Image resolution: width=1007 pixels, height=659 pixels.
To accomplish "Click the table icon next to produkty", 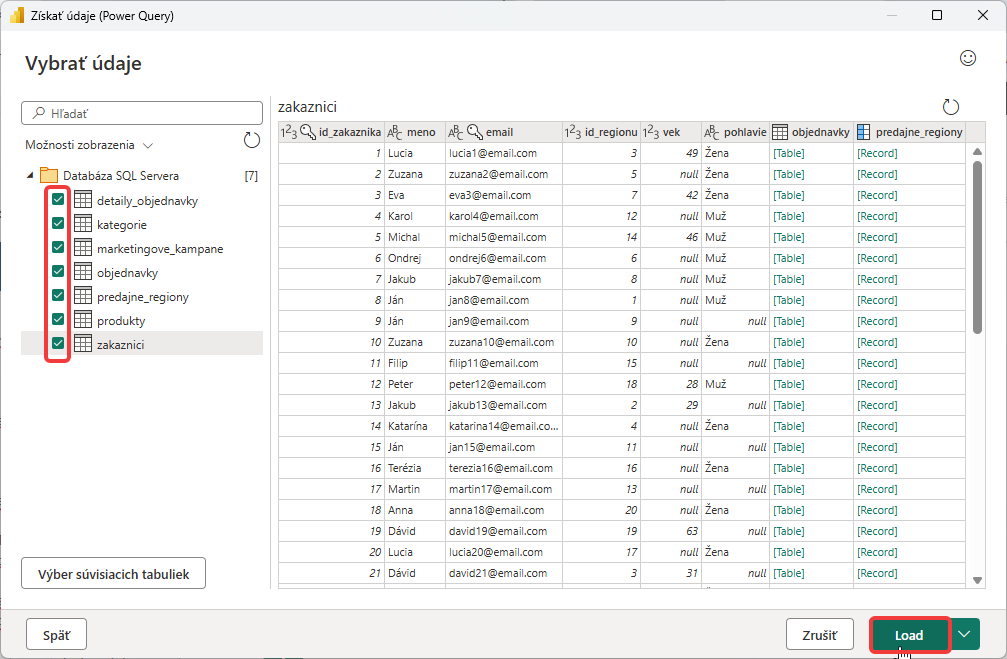I will [x=83, y=319].
